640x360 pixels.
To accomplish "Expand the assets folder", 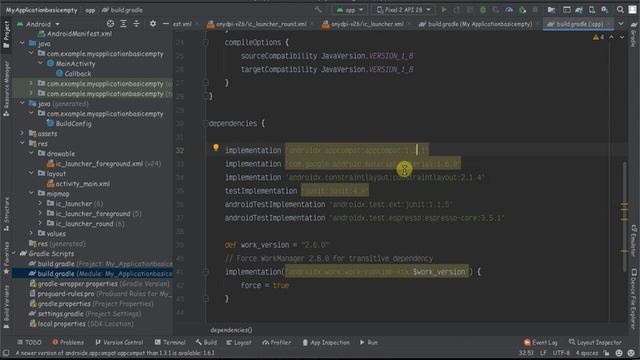I will (x=22, y=133).
